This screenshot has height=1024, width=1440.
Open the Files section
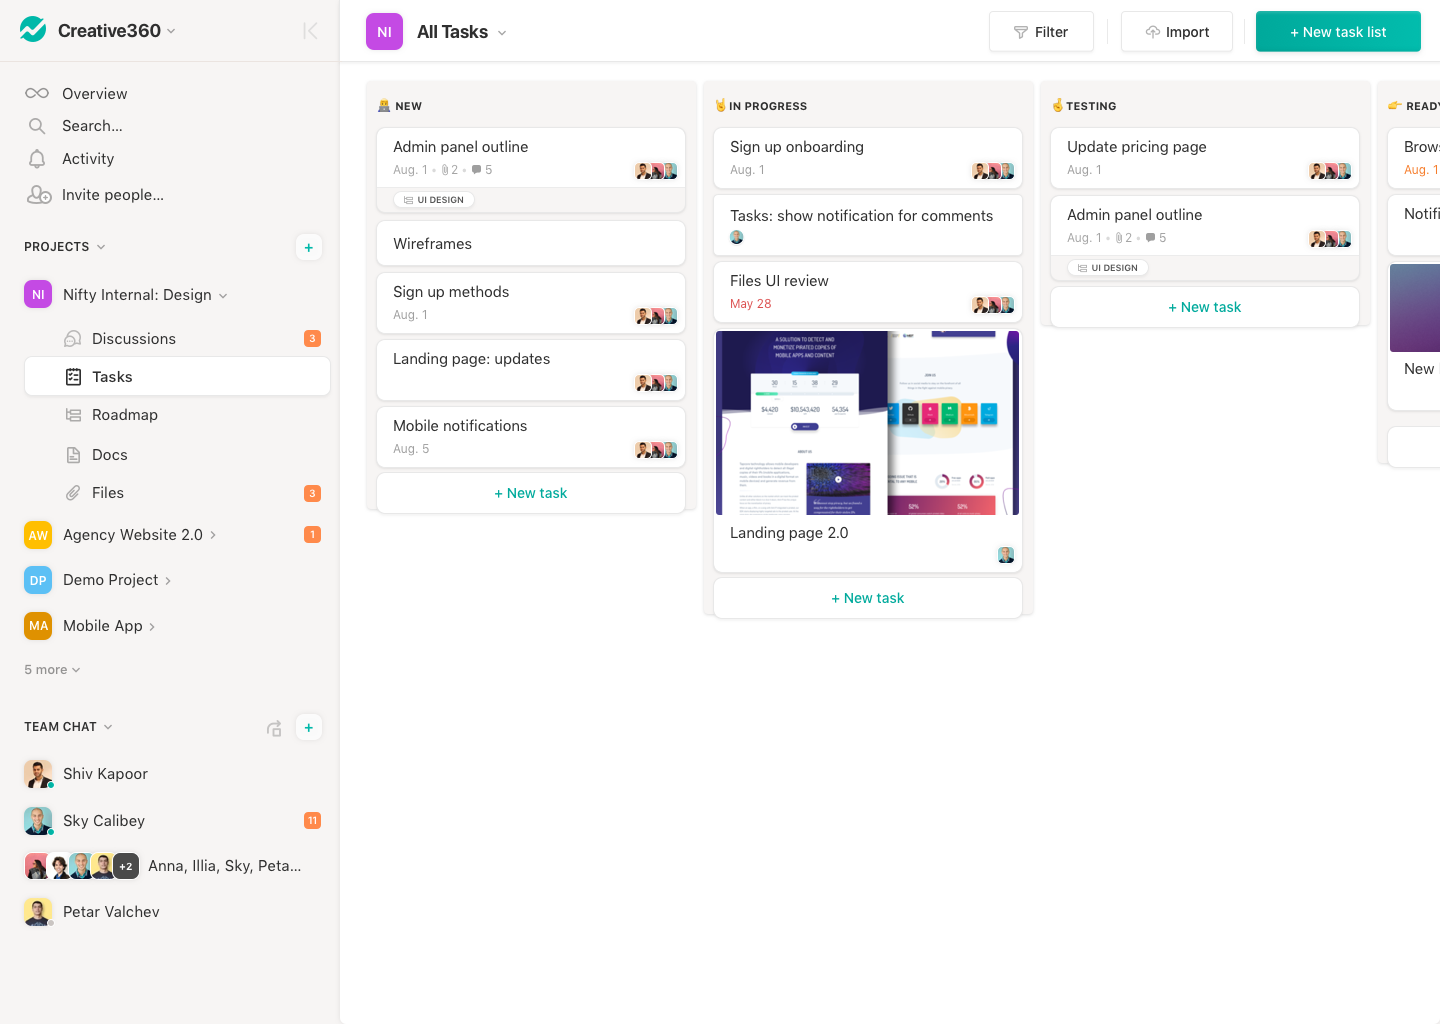[x=108, y=493]
